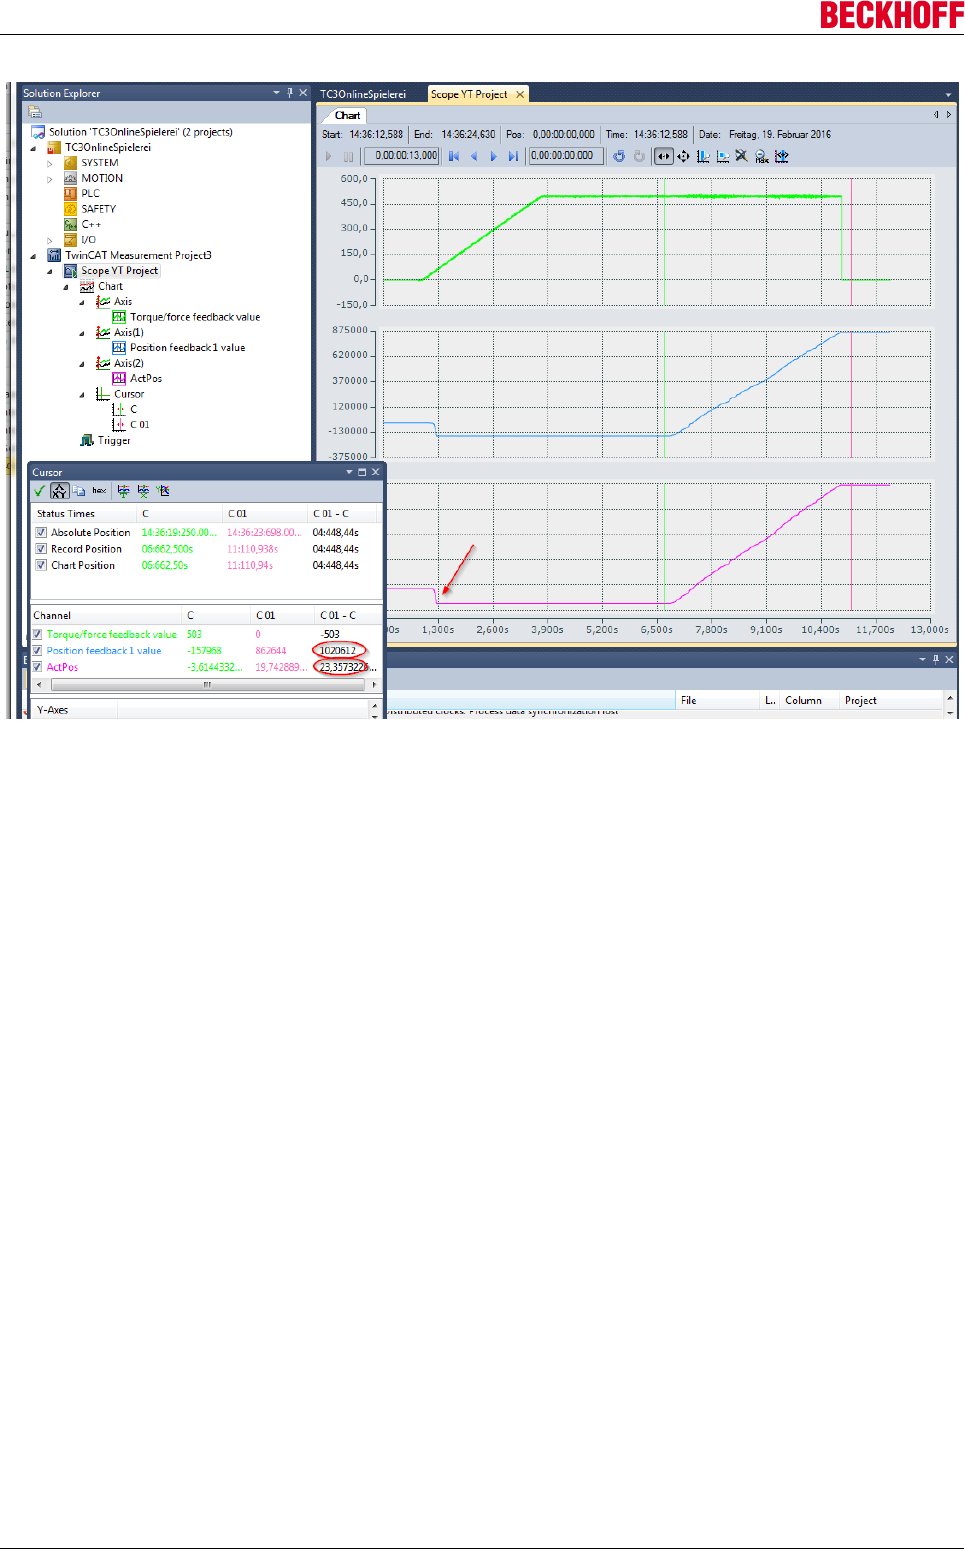Select the SAFETY tree node
The image size is (965, 1549).
point(98,209)
